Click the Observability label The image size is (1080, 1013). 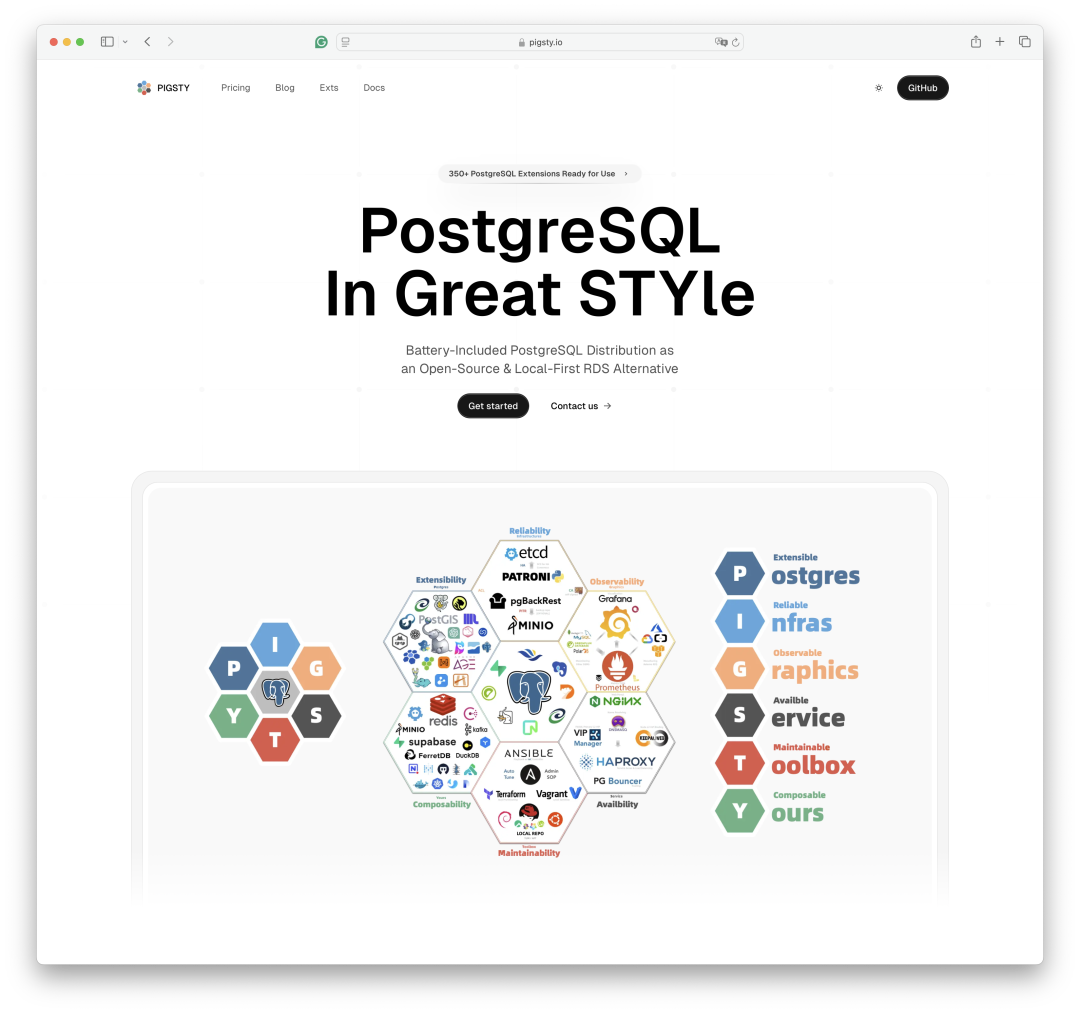pyautogui.click(x=616, y=582)
